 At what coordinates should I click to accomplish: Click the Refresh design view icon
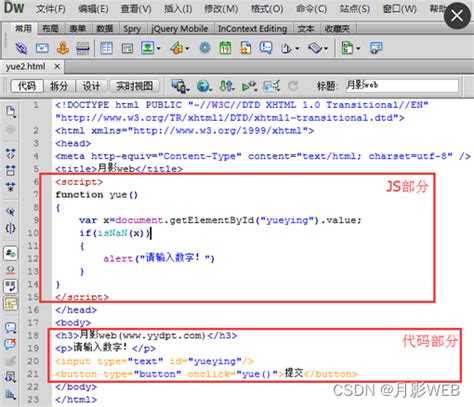tap(293, 86)
